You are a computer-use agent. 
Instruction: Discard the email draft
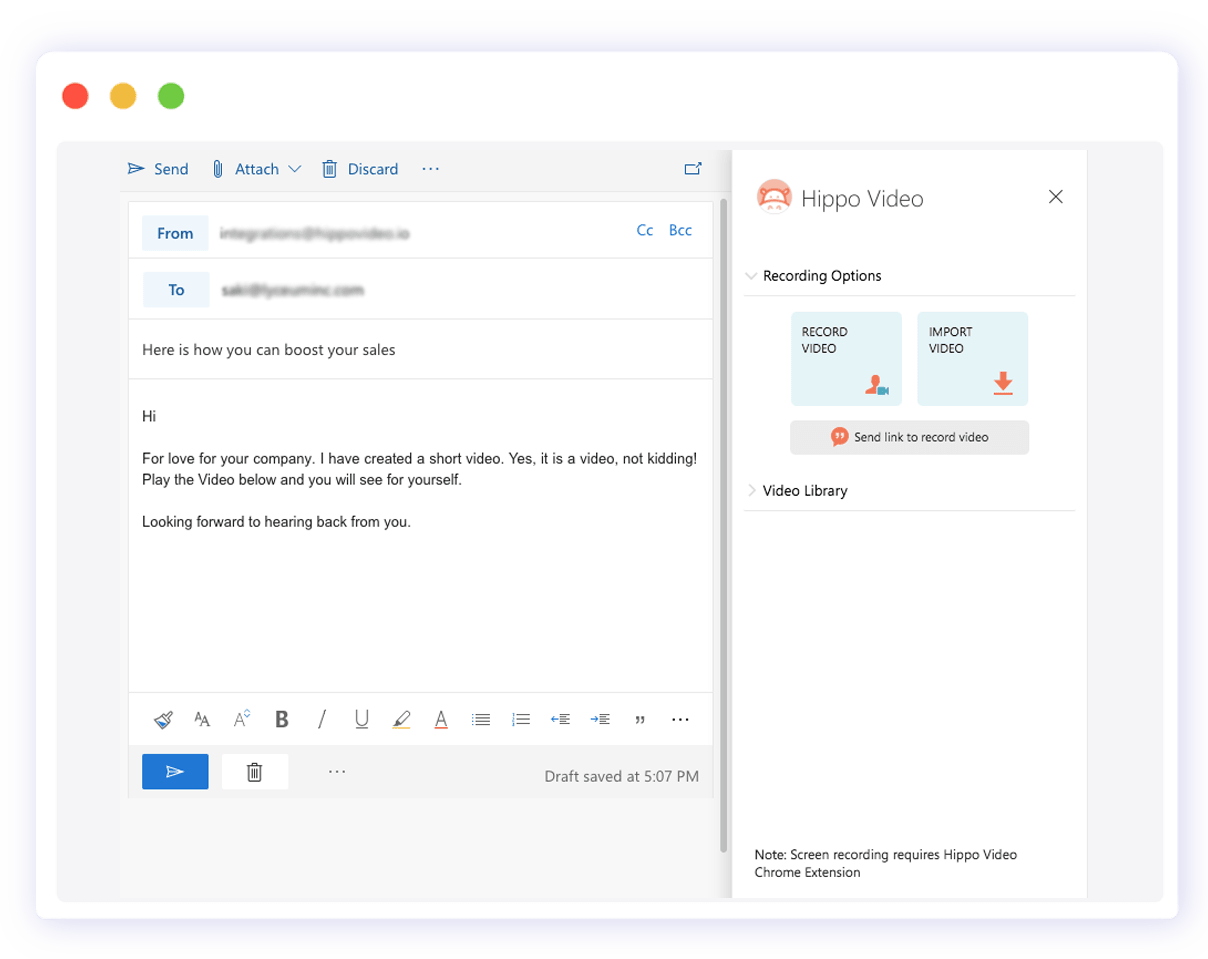click(360, 168)
